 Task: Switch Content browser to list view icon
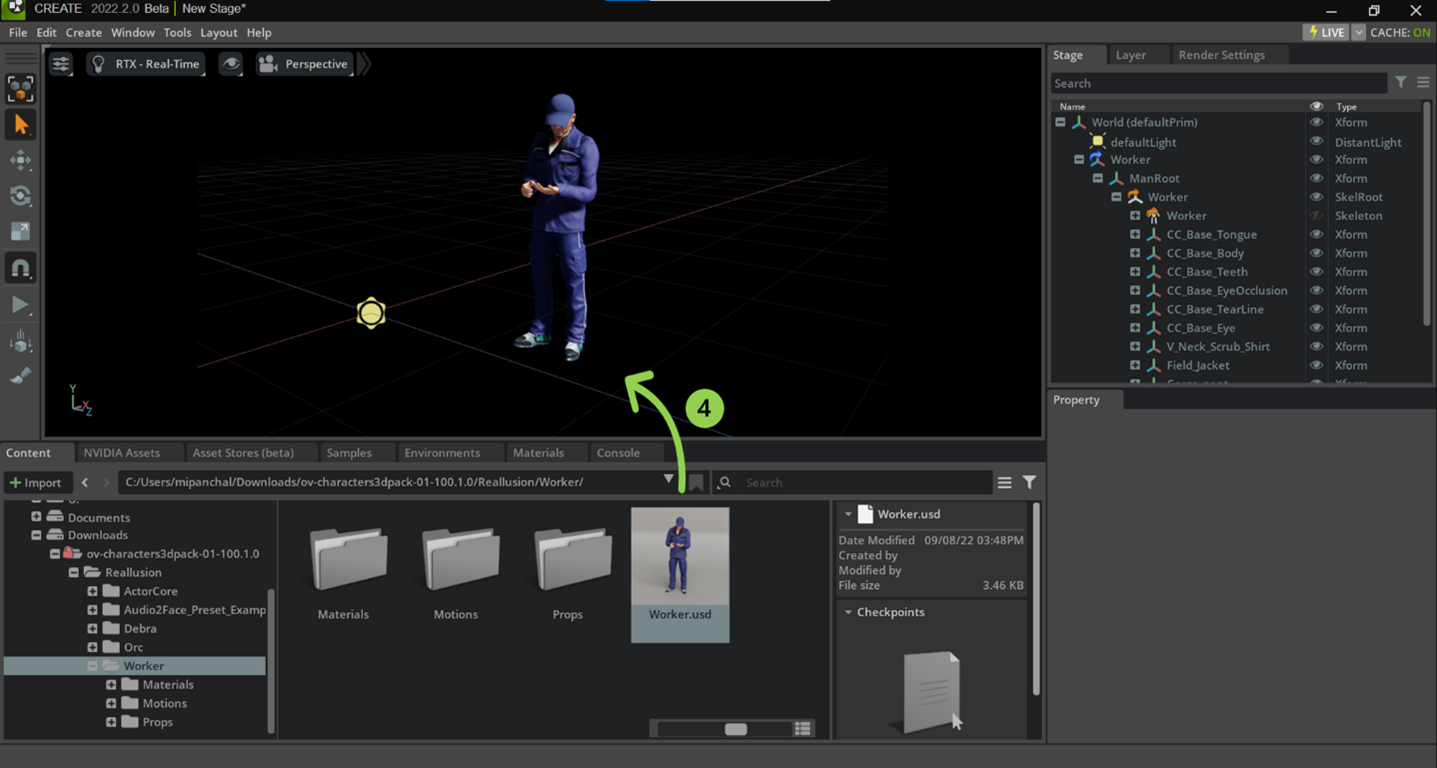(x=802, y=729)
